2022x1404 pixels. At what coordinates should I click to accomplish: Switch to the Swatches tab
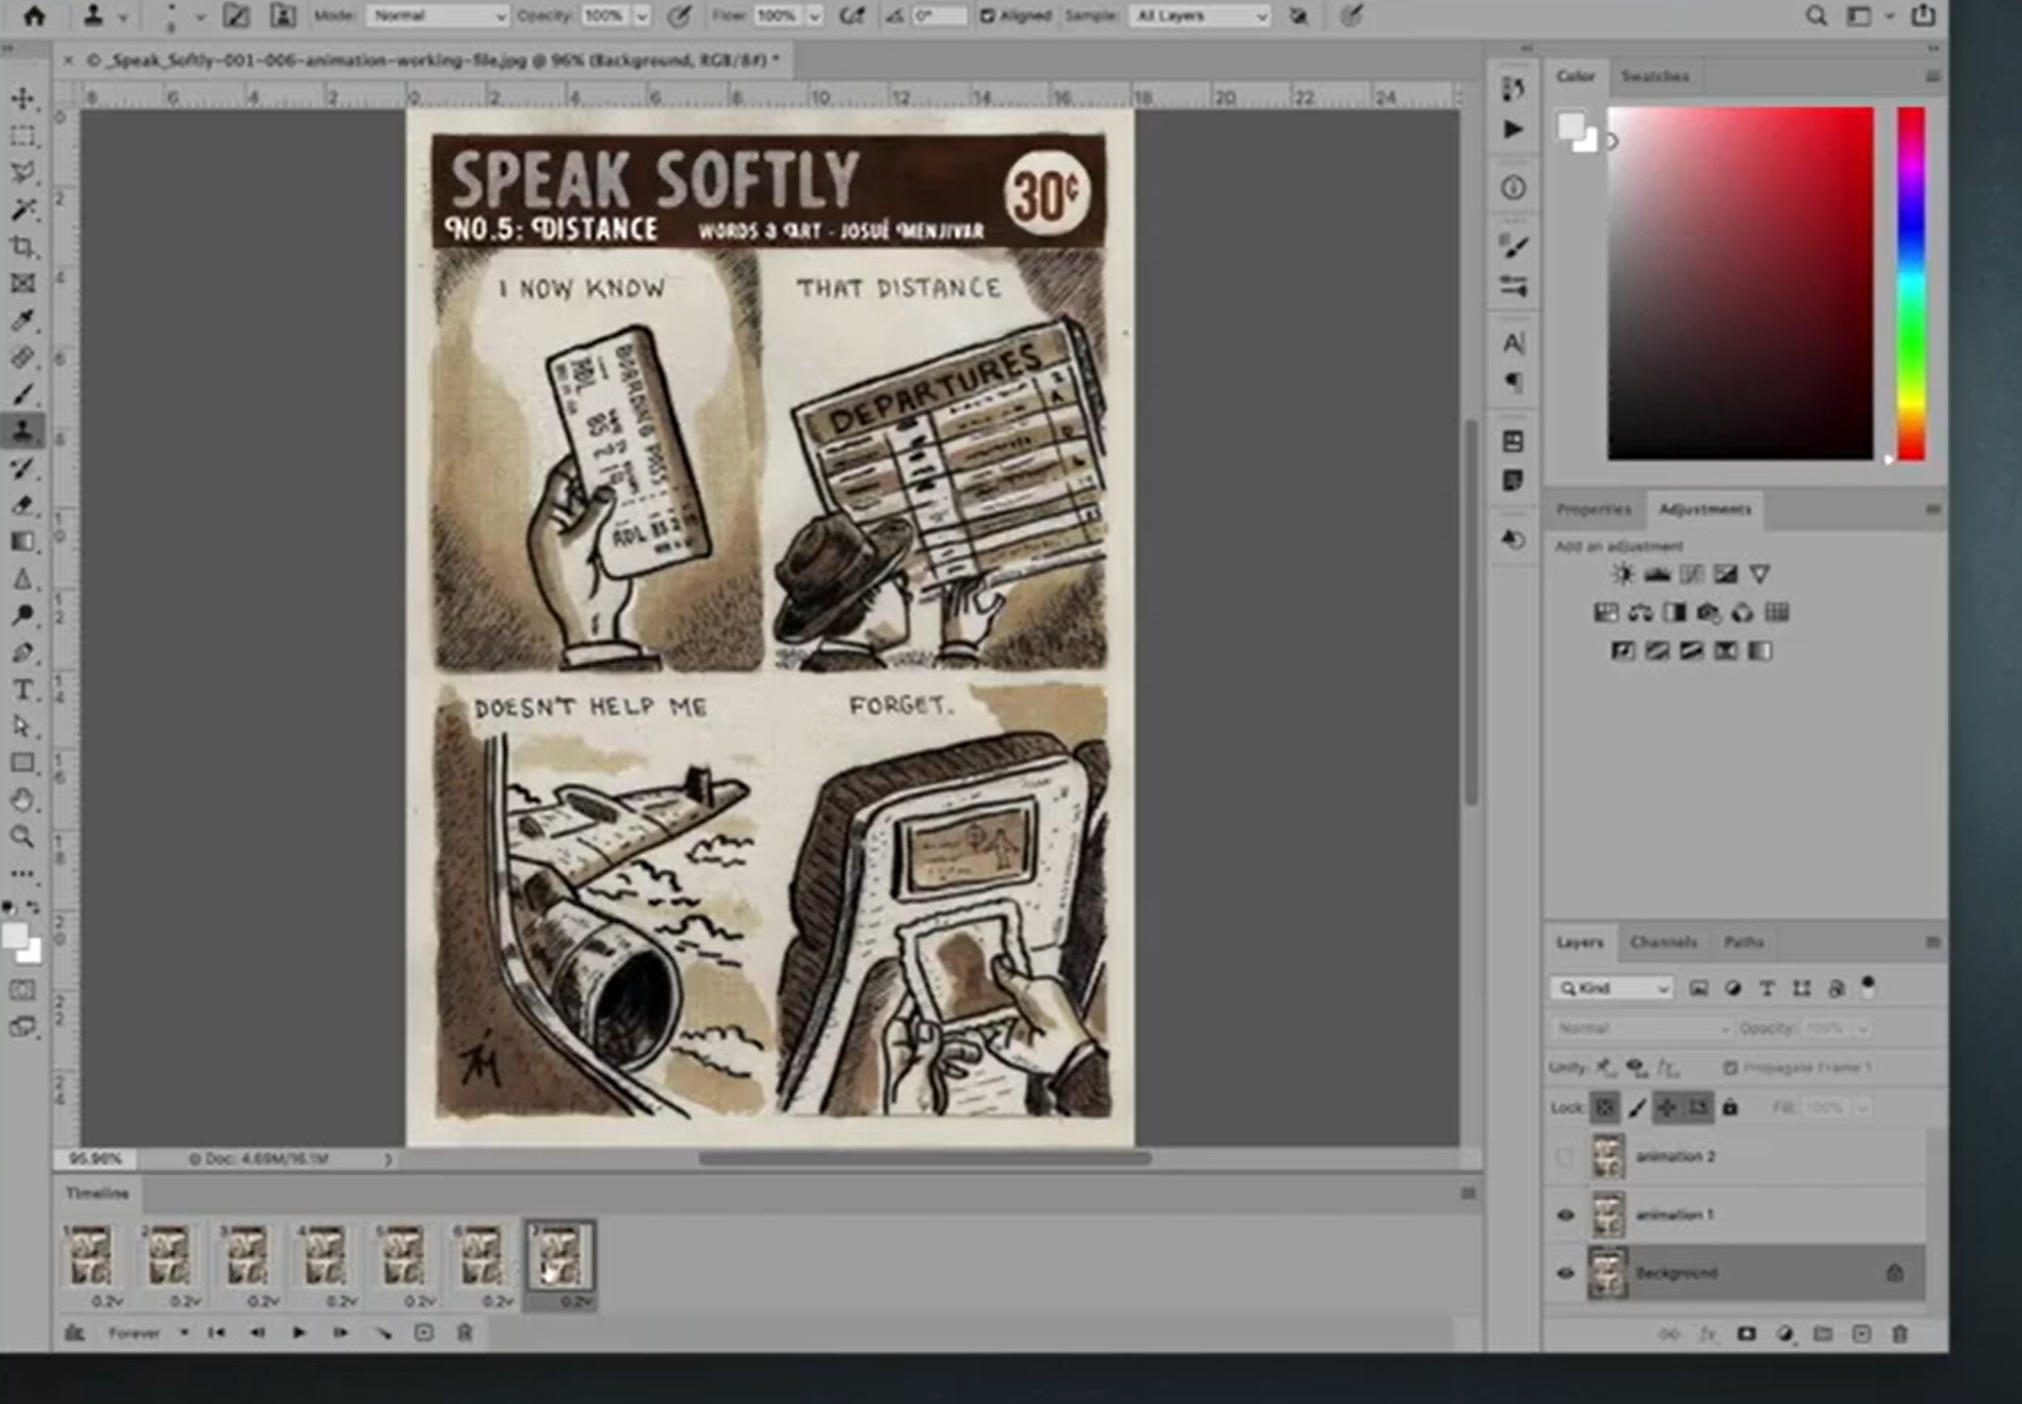[x=1654, y=76]
